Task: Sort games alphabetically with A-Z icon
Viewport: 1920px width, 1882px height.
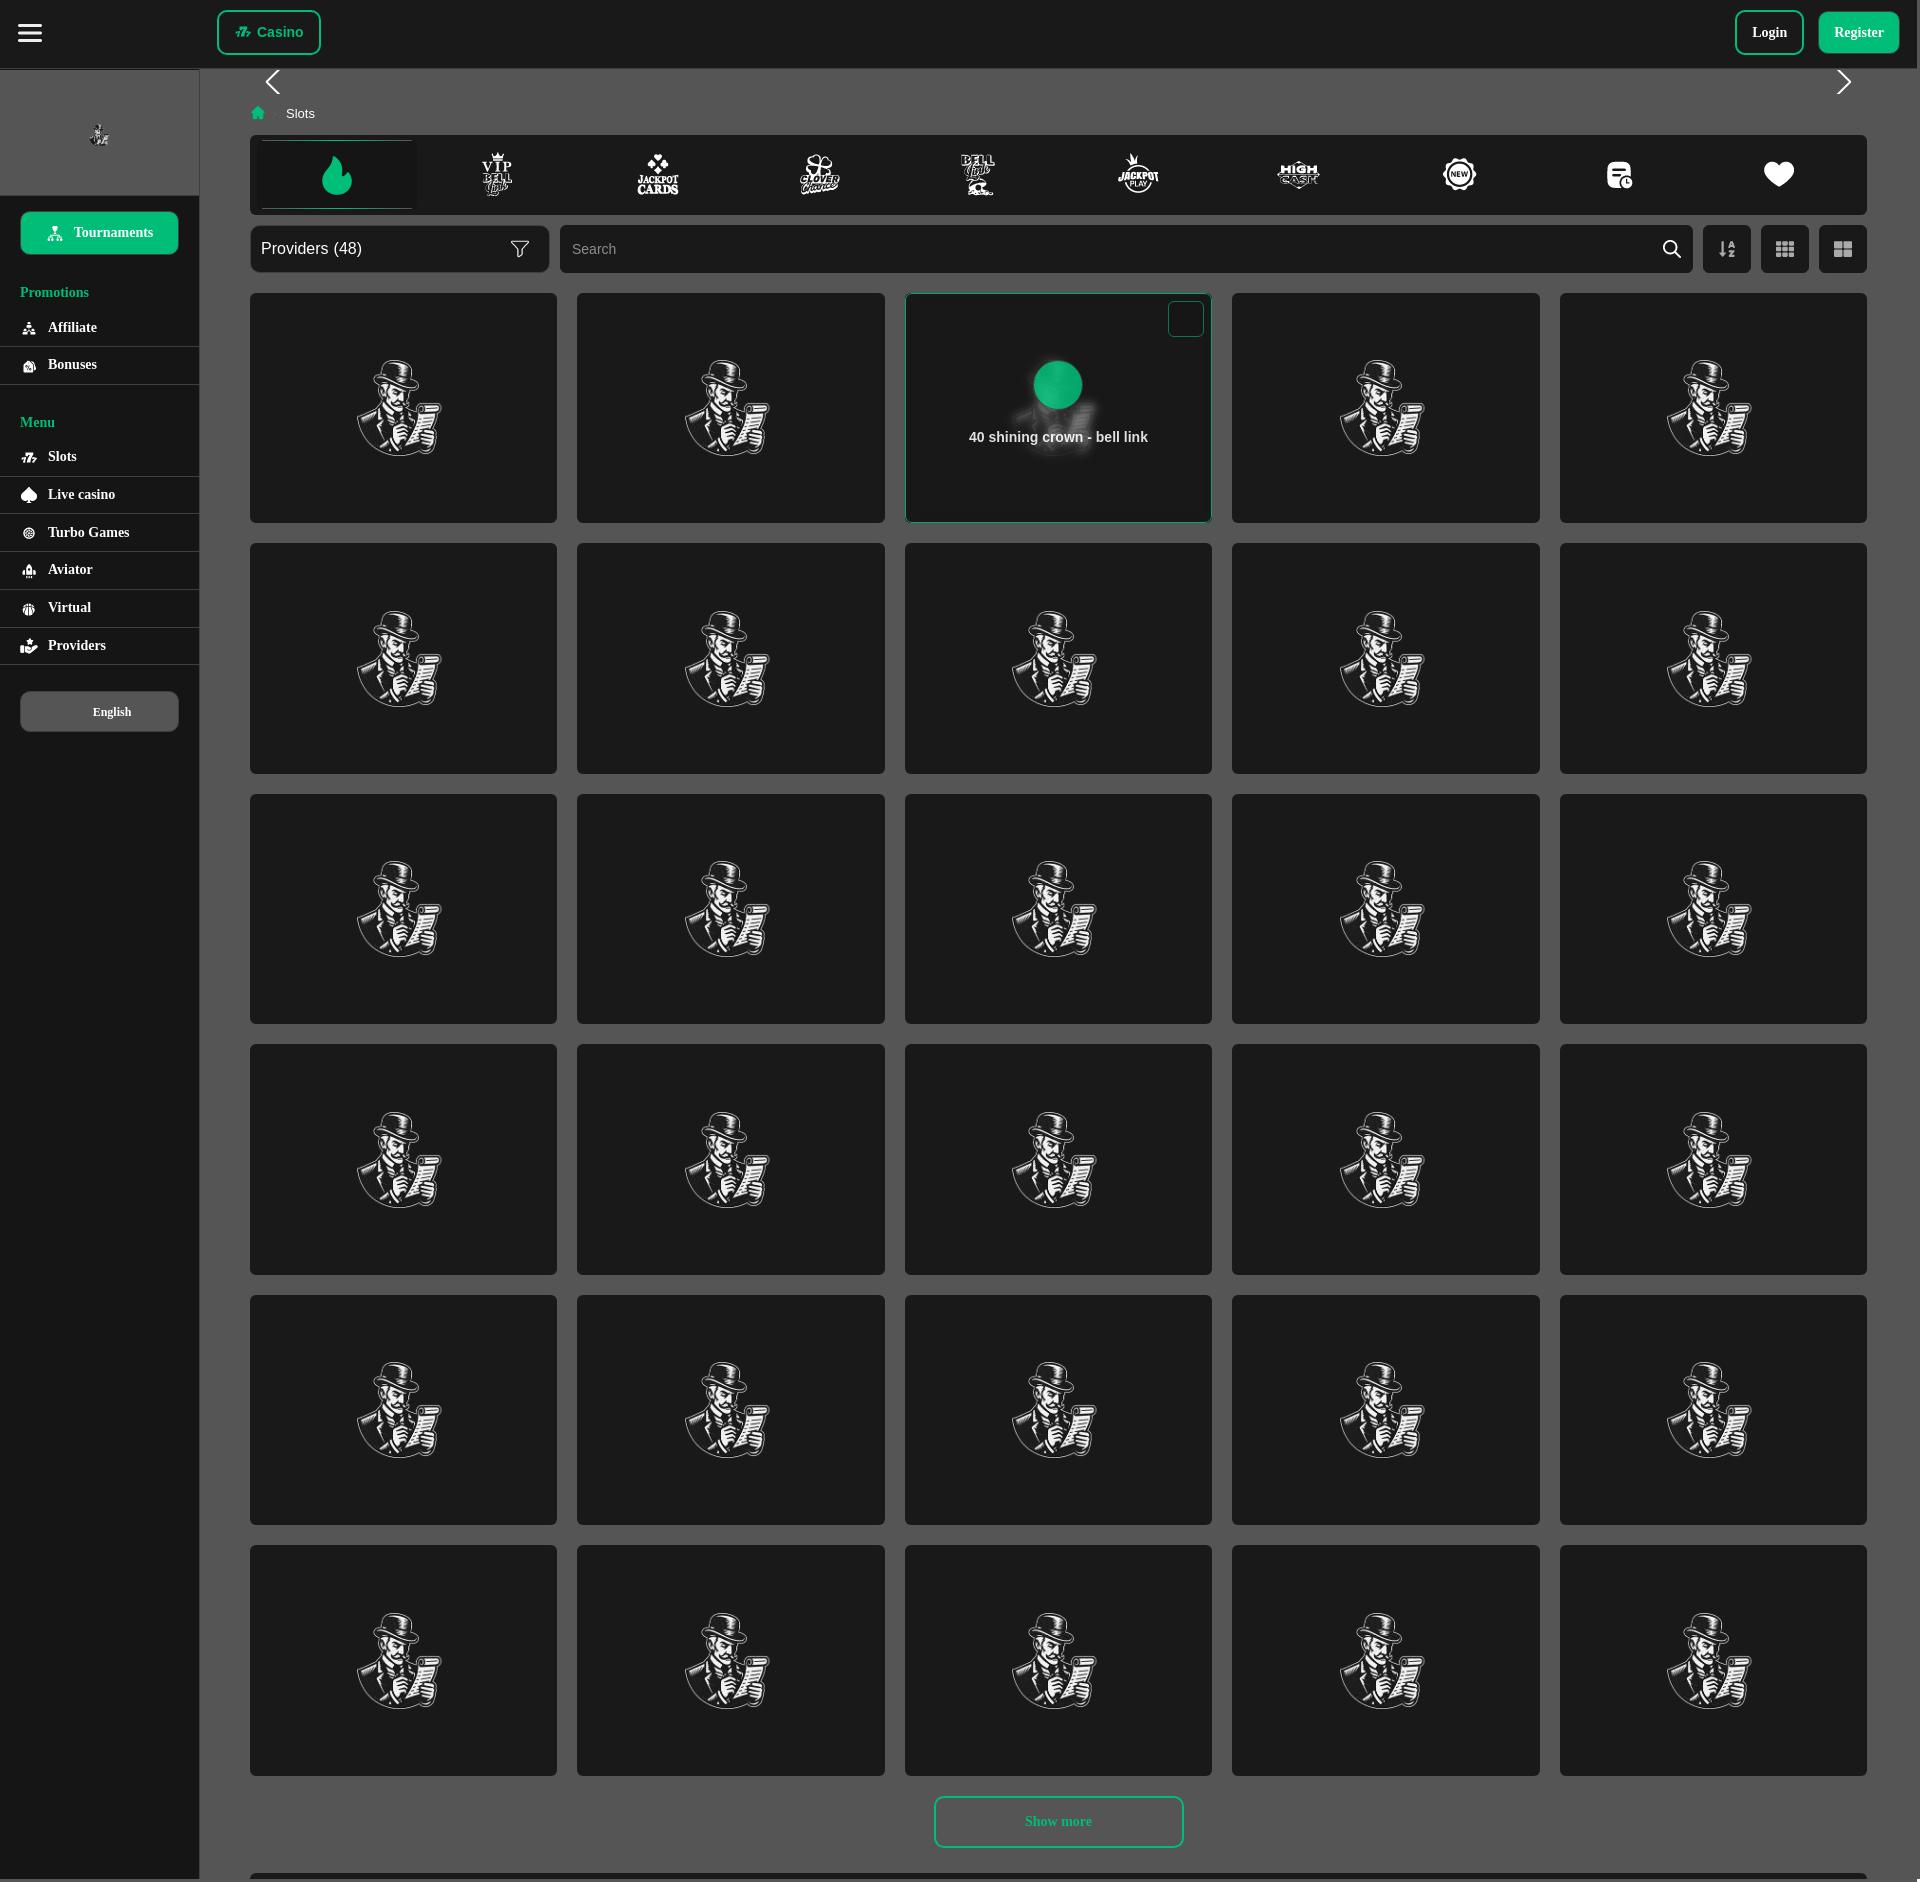Action: 1726,249
